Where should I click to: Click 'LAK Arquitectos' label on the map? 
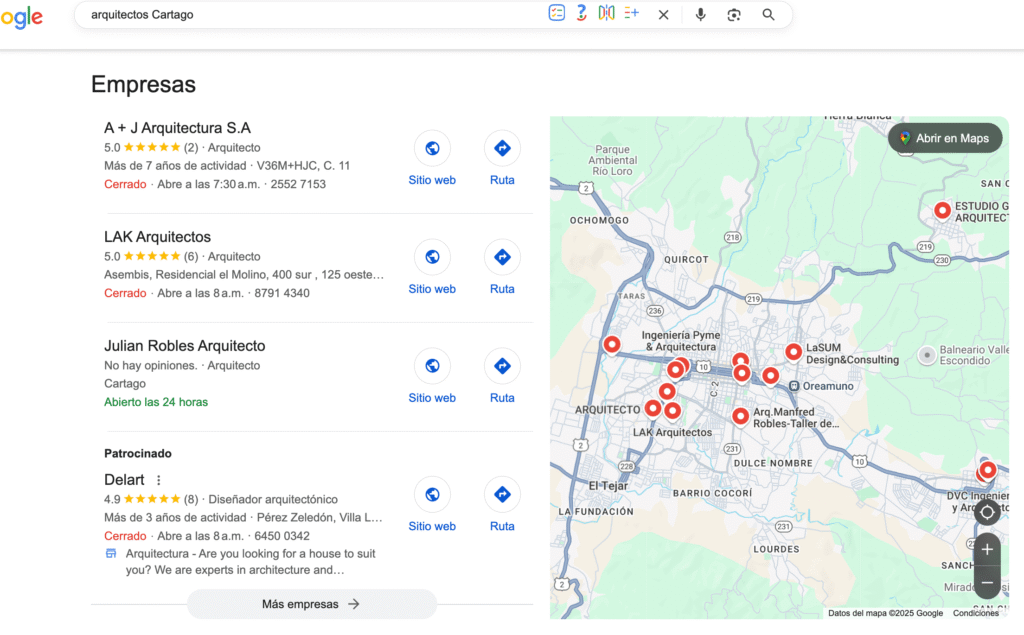[x=672, y=432]
